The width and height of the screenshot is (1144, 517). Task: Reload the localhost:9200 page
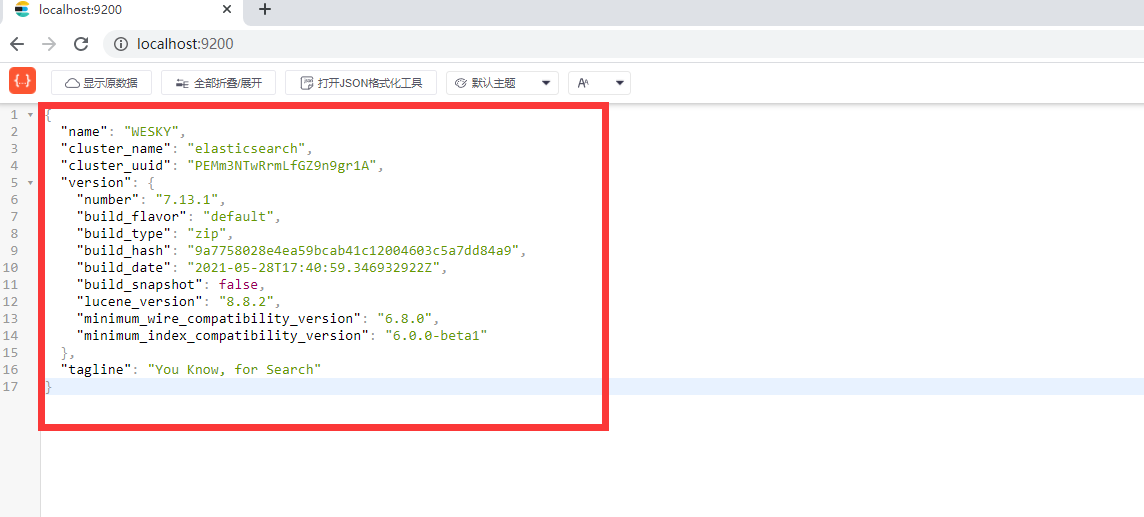[x=81, y=44]
